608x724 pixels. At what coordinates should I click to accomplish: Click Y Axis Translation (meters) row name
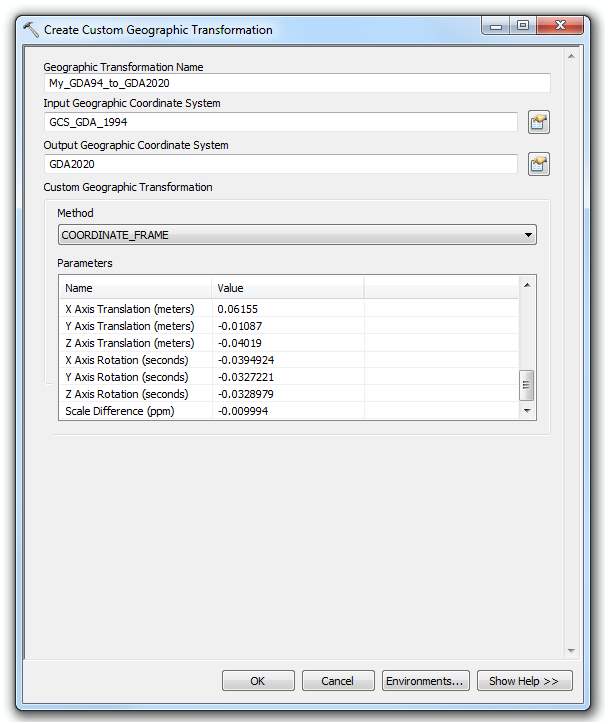pos(130,326)
